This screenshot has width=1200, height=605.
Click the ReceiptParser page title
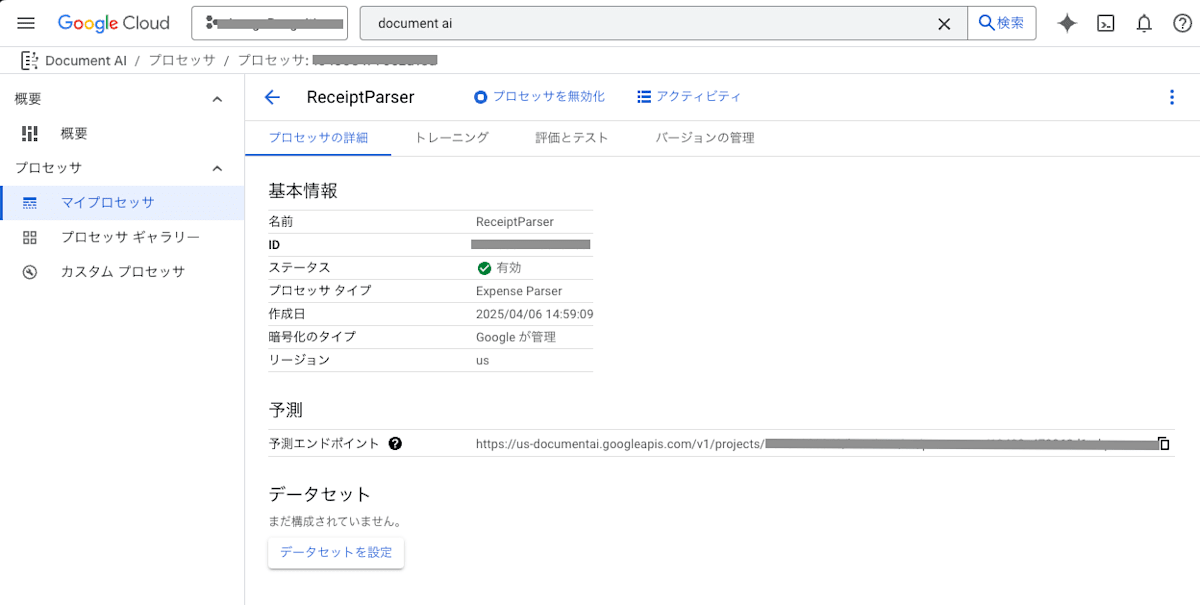360,97
